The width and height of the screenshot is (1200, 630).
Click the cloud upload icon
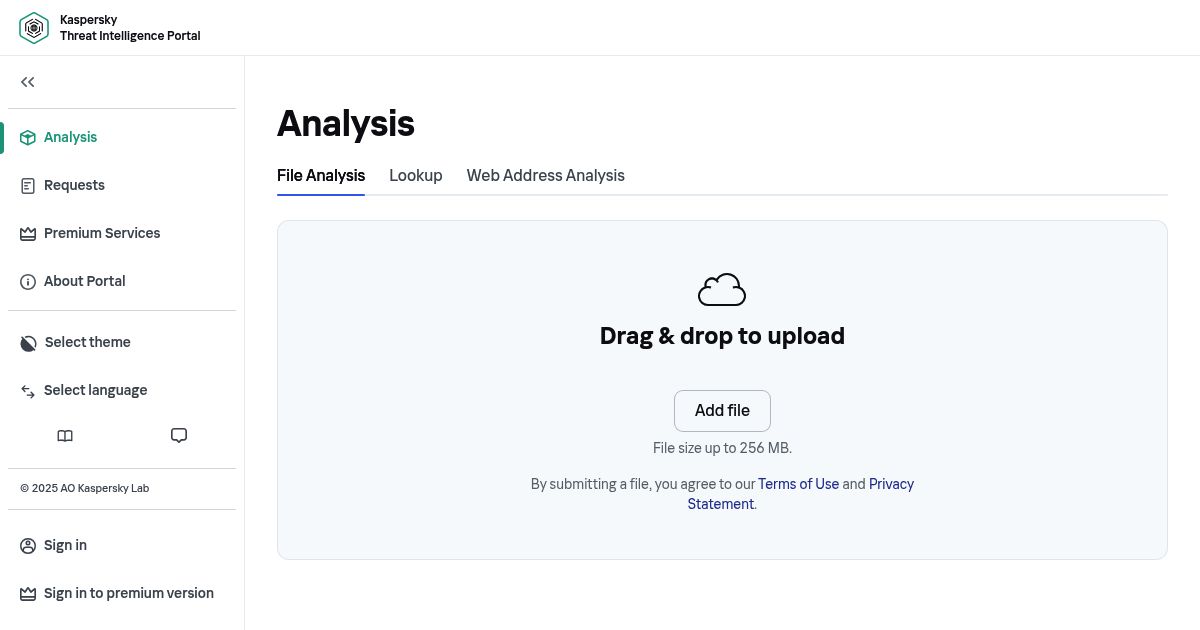(x=722, y=290)
